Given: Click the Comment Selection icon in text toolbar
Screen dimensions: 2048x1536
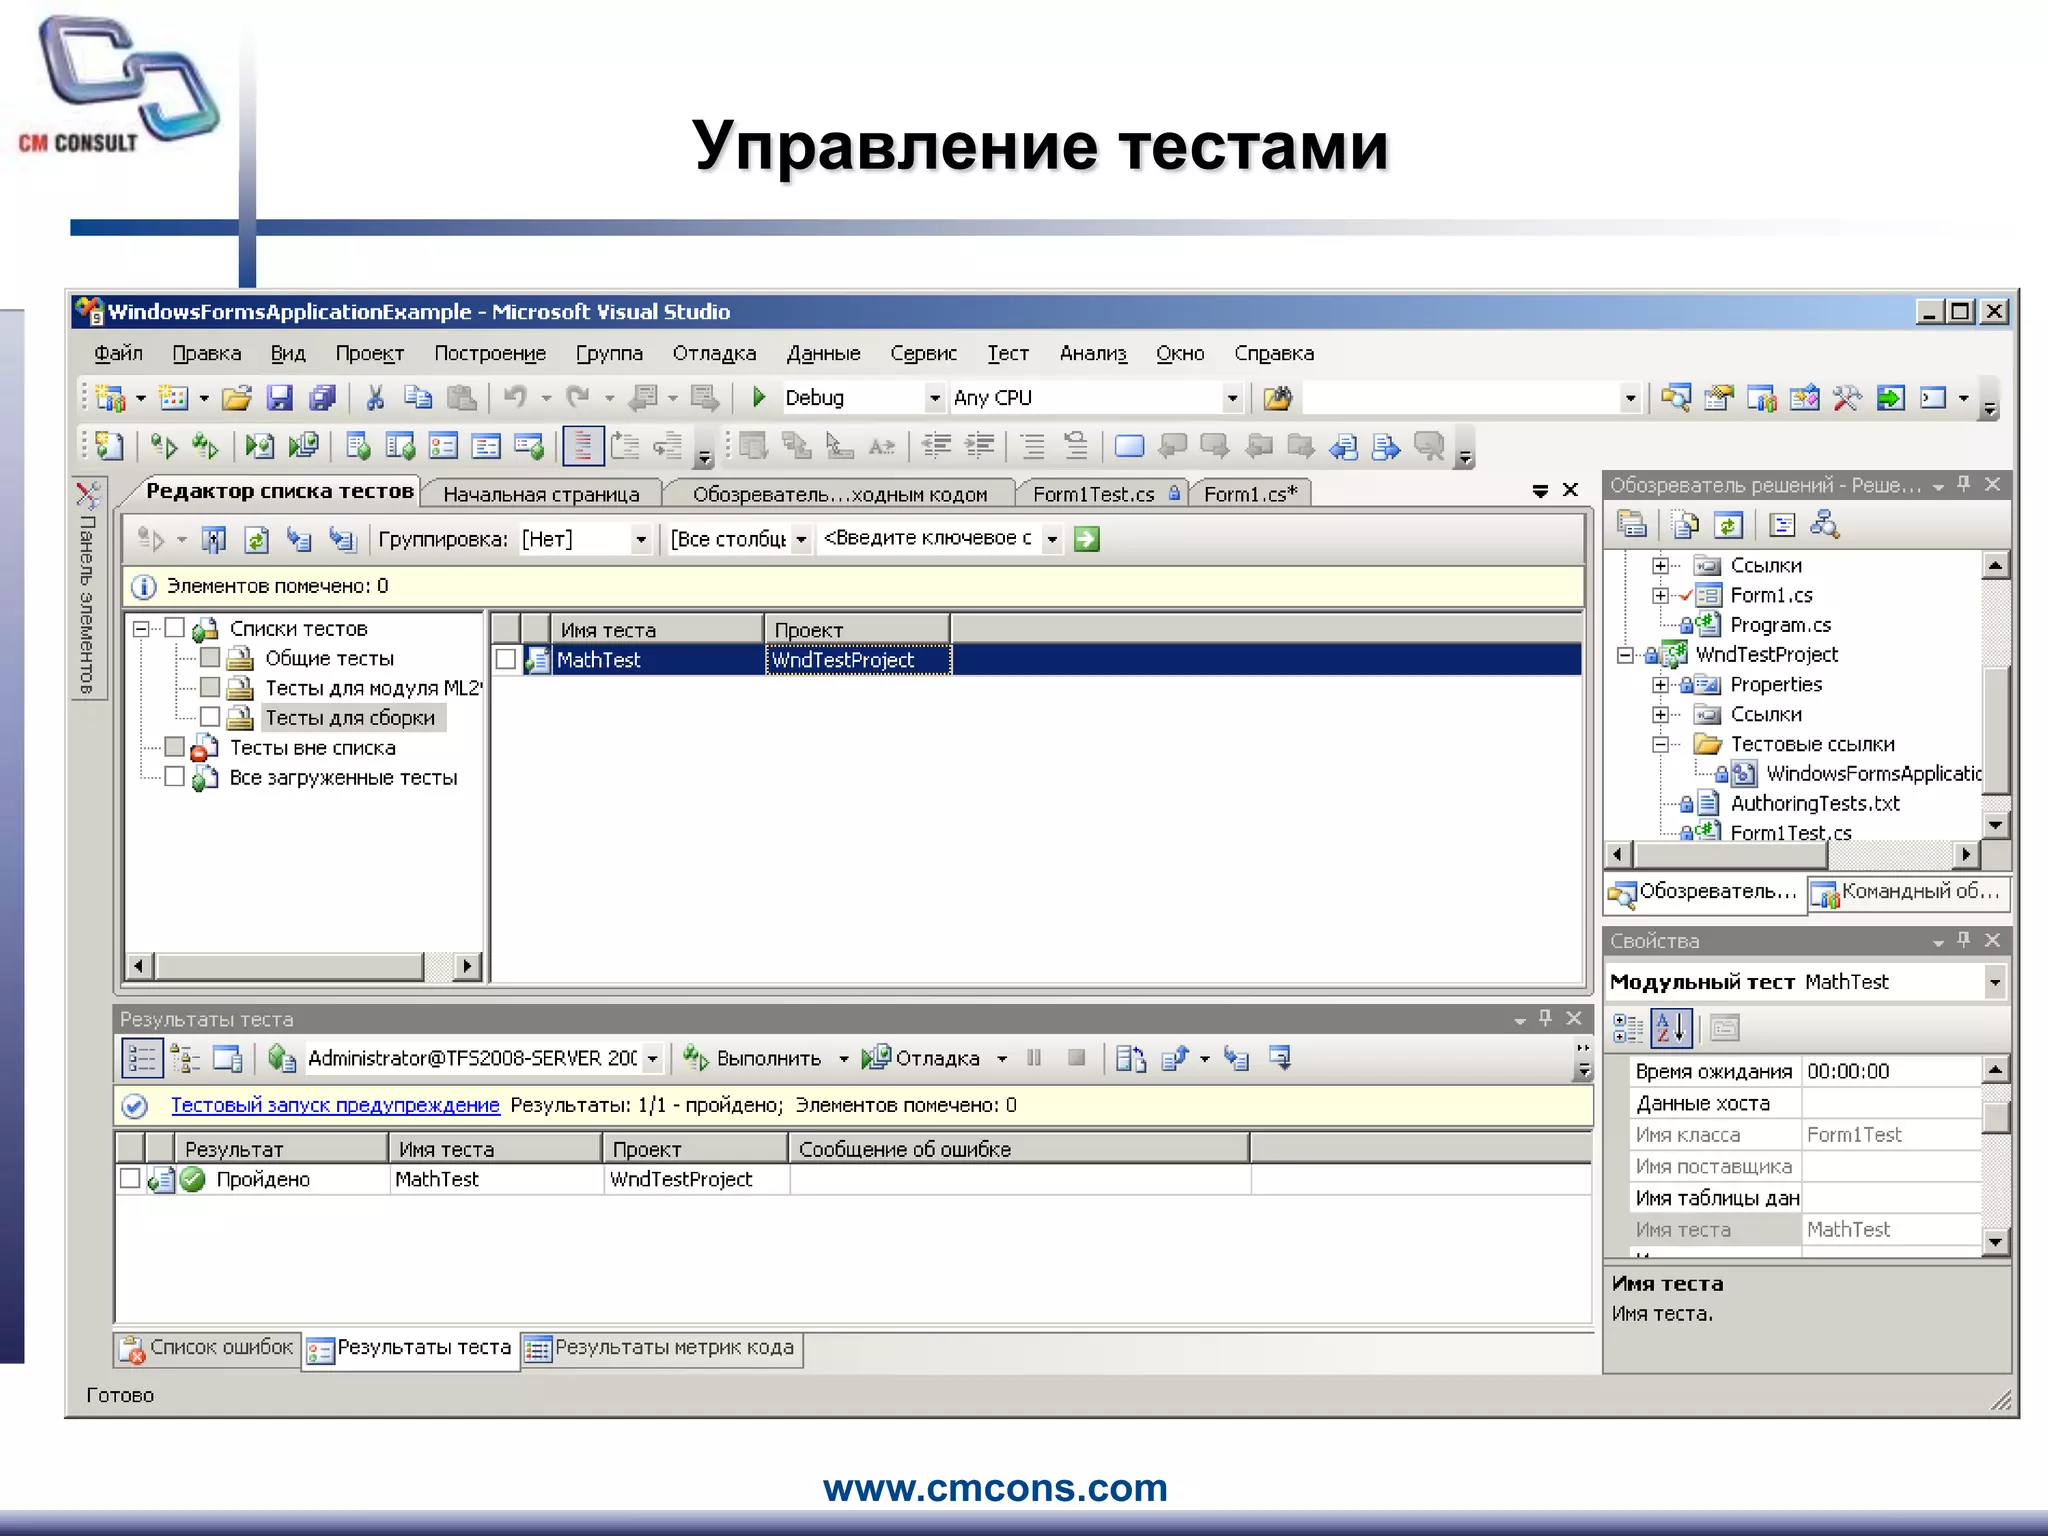Looking at the screenshot, I should tap(1032, 447).
